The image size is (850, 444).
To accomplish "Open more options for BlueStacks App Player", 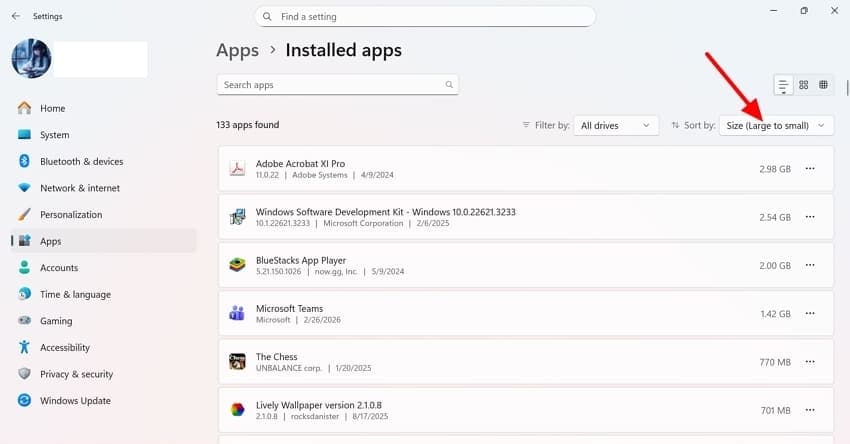I will pyautogui.click(x=810, y=265).
